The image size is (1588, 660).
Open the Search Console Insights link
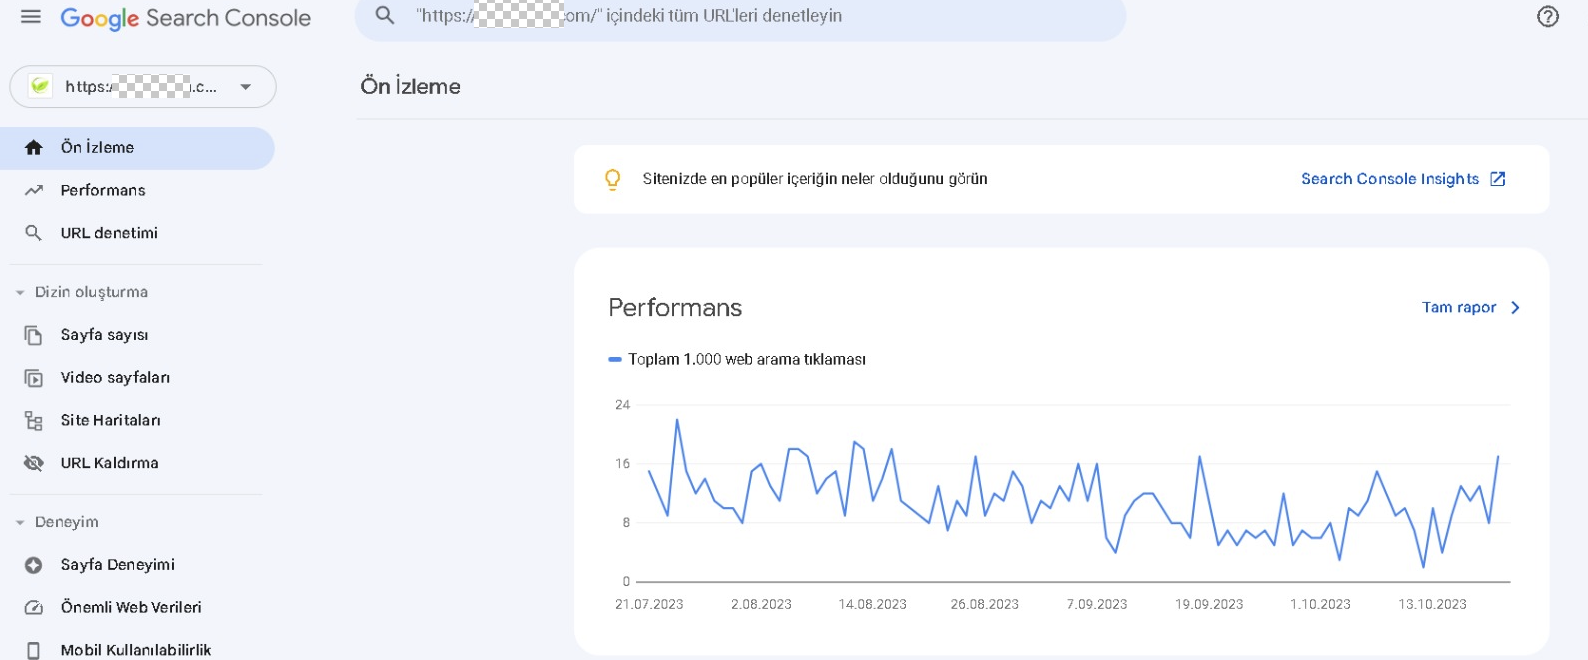pyautogui.click(x=1403, y=179)
